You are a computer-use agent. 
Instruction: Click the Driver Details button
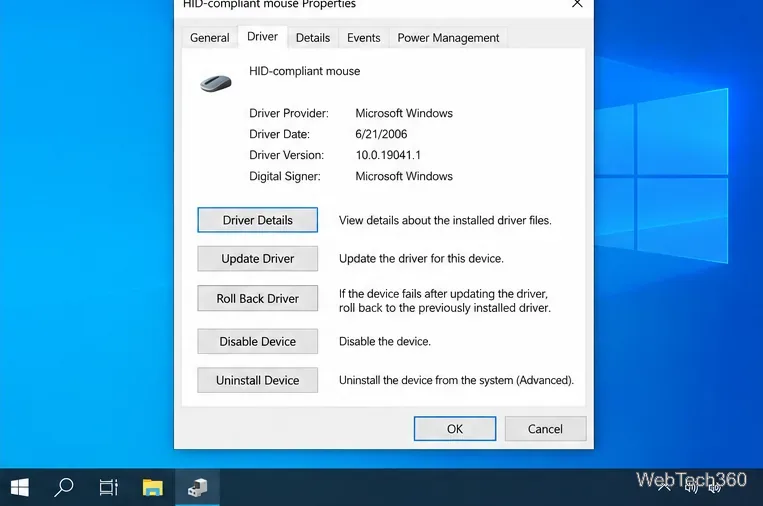[257, 220]
